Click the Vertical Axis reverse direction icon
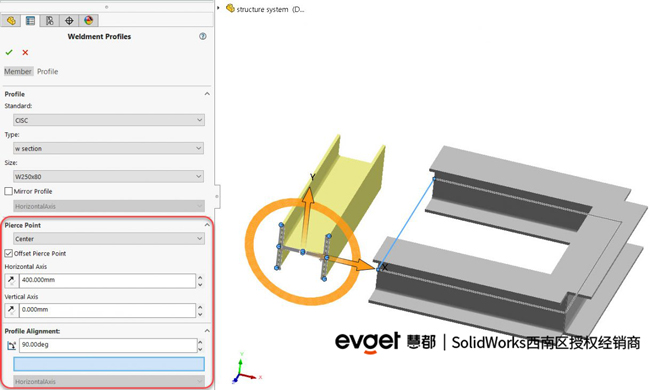The image size is (650, 390). coord(12,310)
